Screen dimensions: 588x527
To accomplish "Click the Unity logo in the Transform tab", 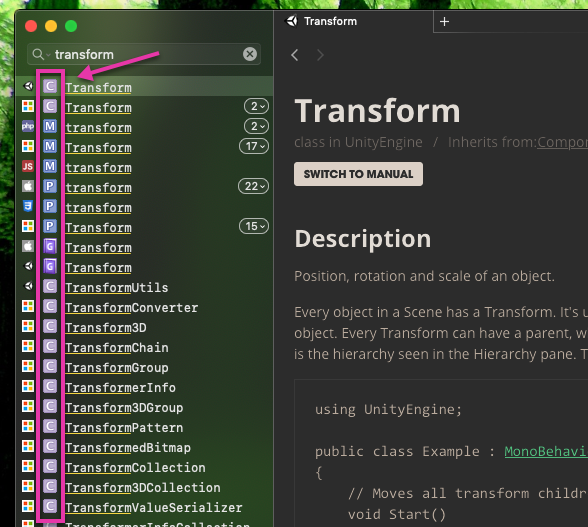I will coord(292,21).
